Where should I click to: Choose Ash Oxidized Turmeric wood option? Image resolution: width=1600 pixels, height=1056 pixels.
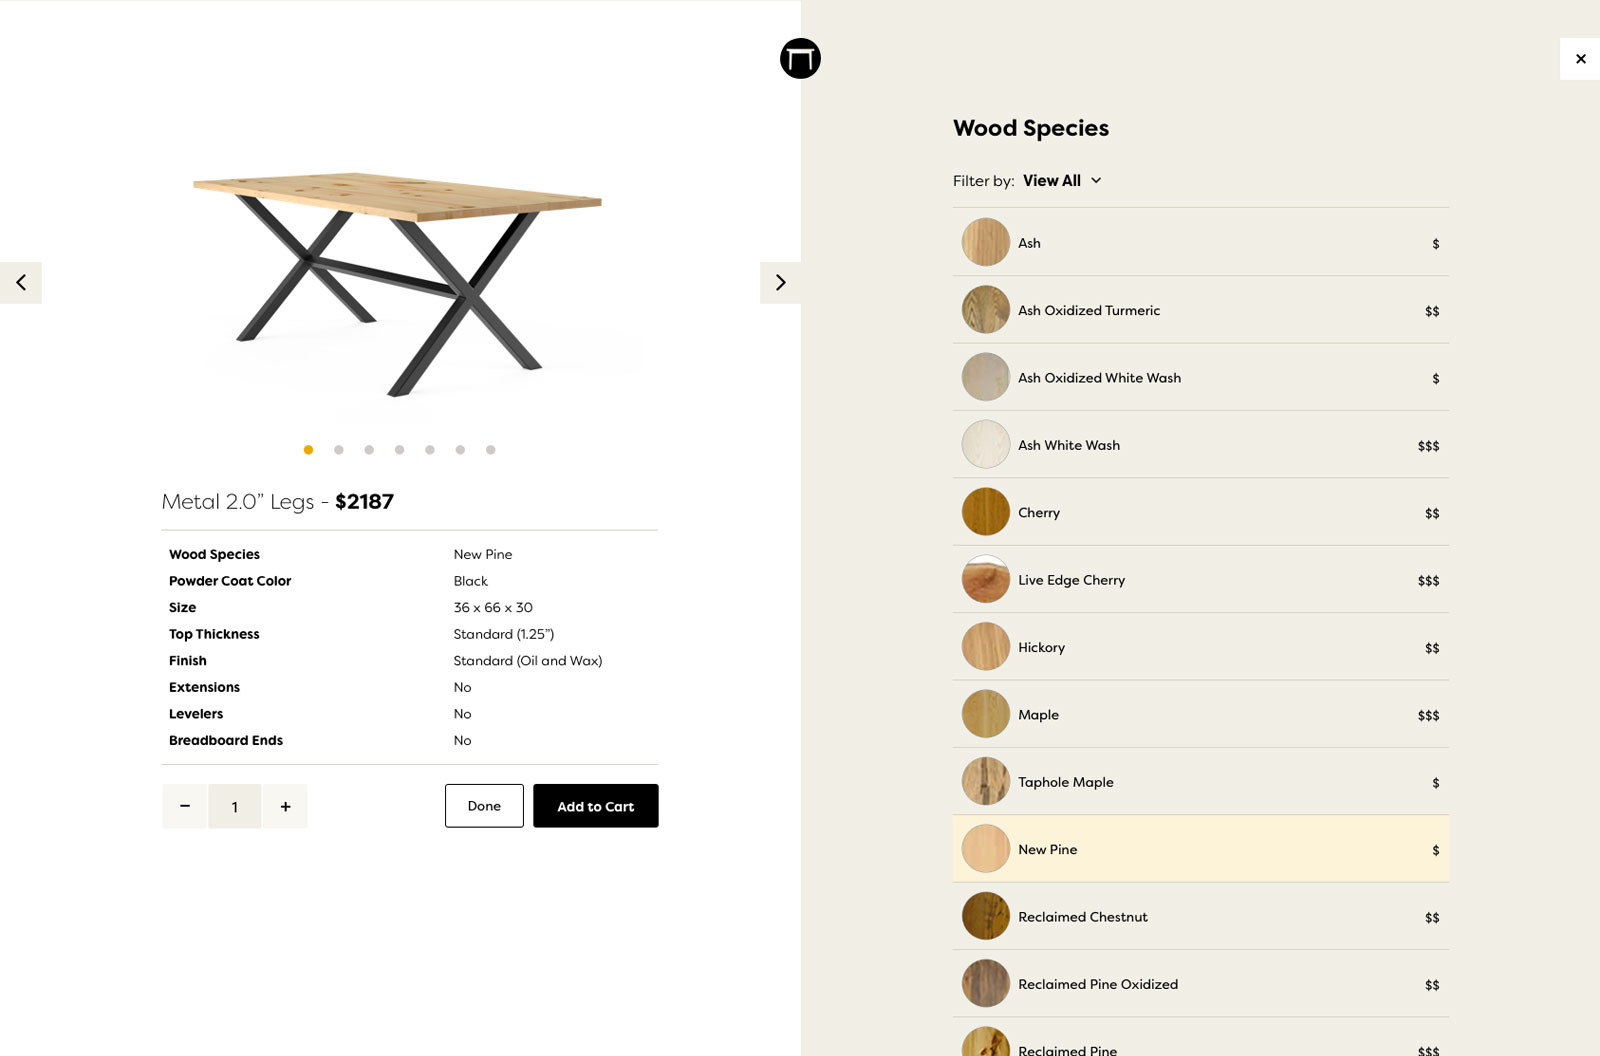click(1089, 311)
